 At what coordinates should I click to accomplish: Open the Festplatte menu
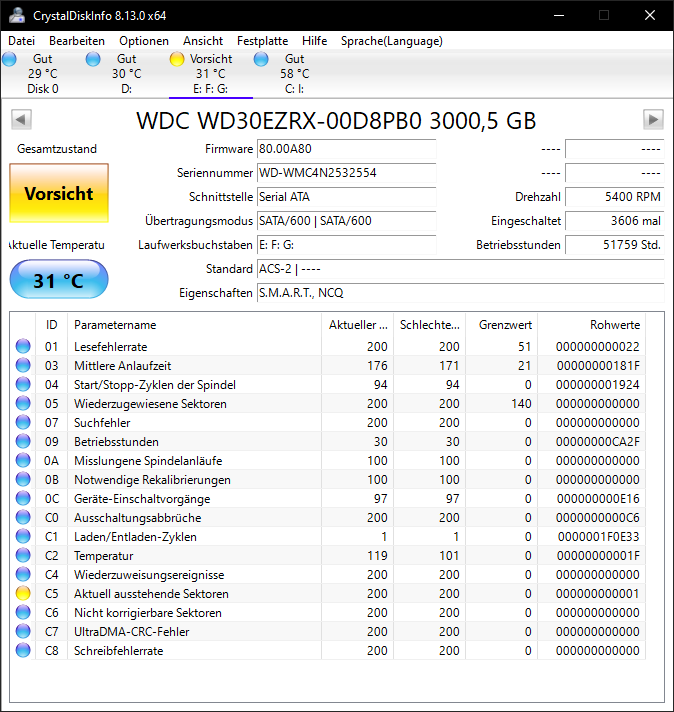point(263,41)
